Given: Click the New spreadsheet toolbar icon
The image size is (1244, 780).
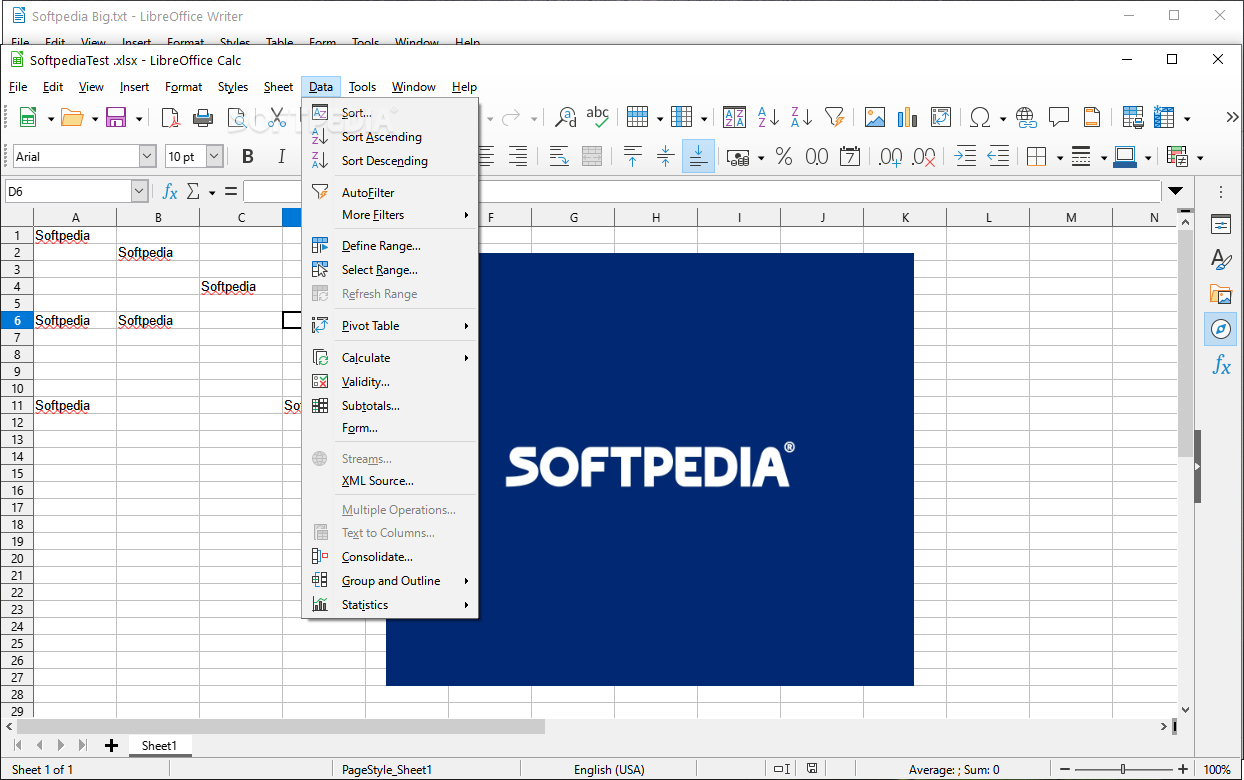Looking at the screenshot, I should coord(28,118).
